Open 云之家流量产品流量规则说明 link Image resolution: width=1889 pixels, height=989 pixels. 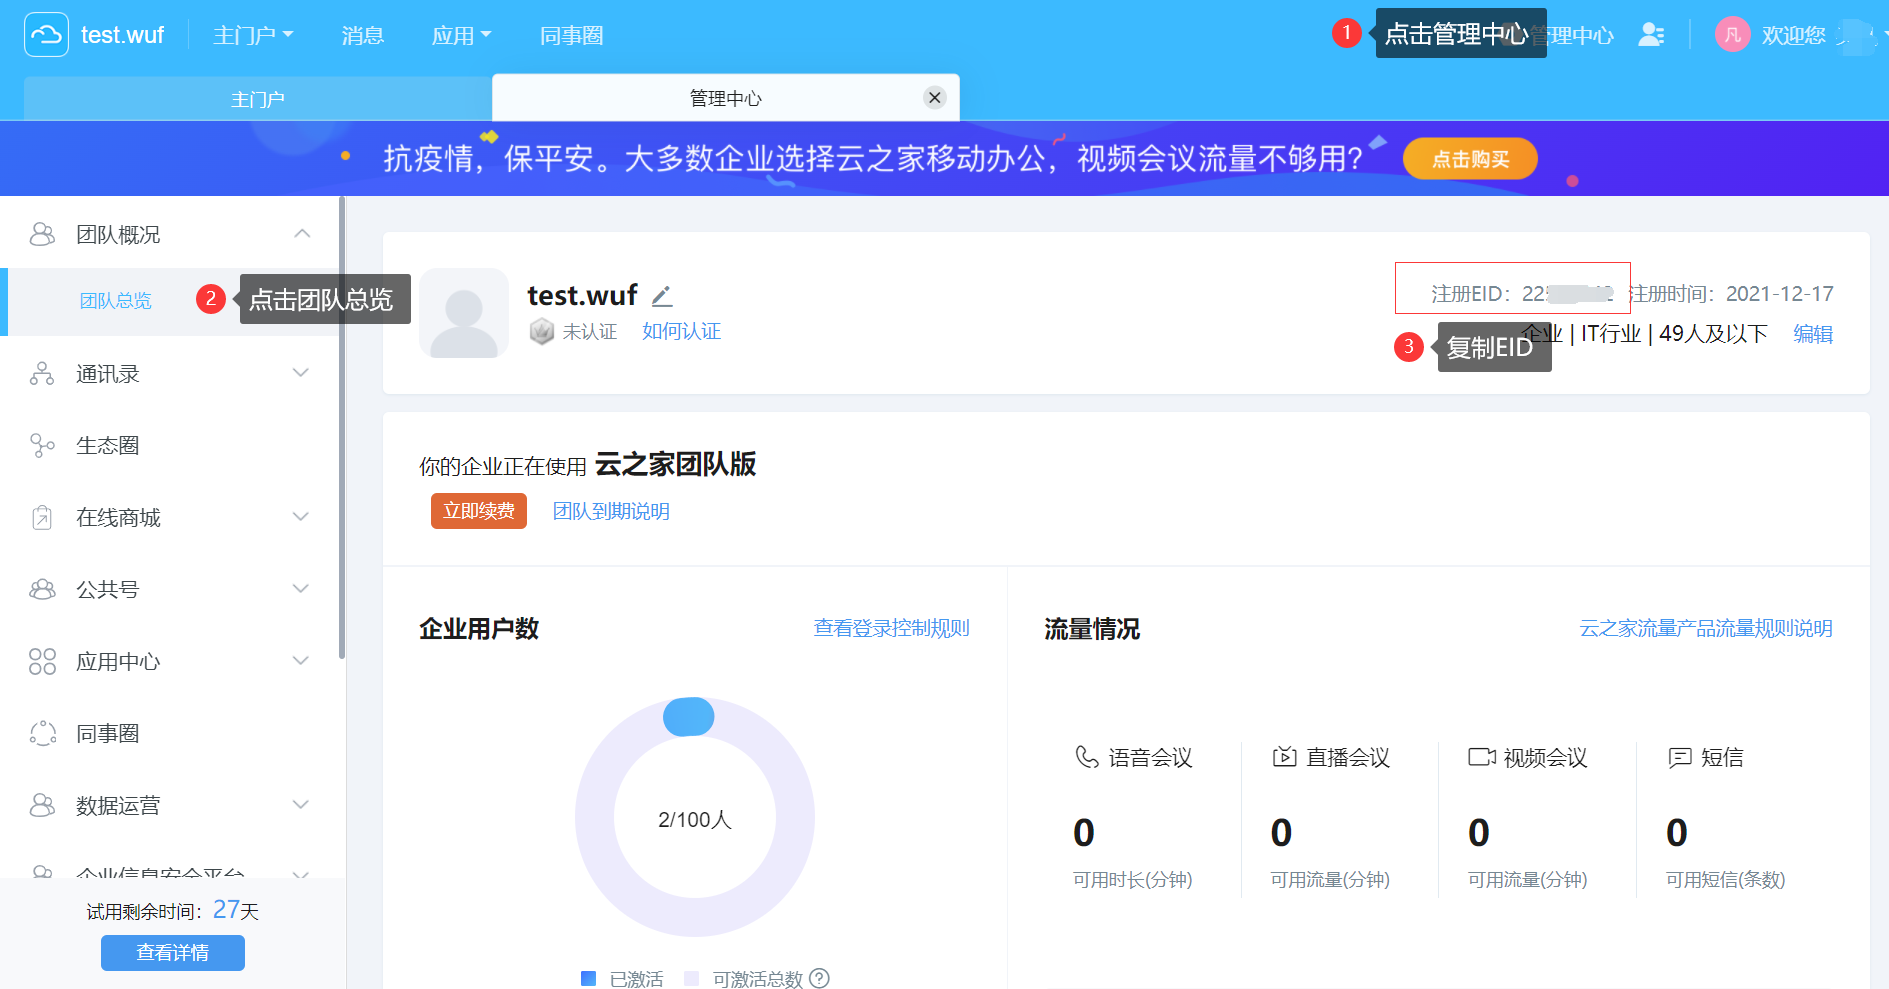pos(1706,628)
